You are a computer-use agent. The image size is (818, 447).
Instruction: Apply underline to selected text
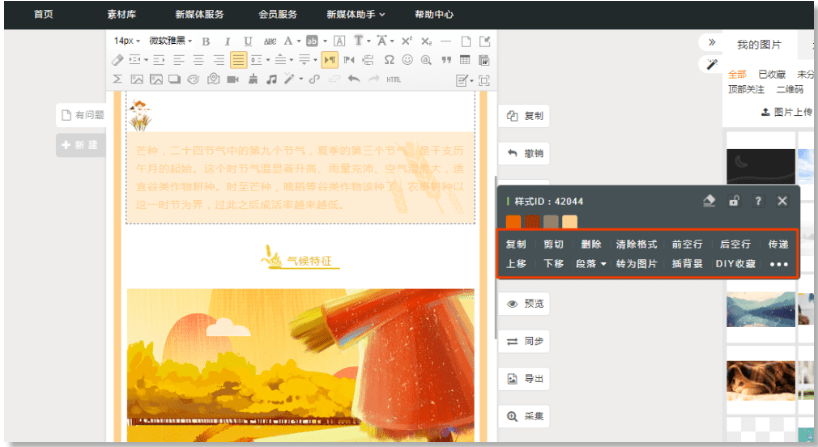point(248,42)
